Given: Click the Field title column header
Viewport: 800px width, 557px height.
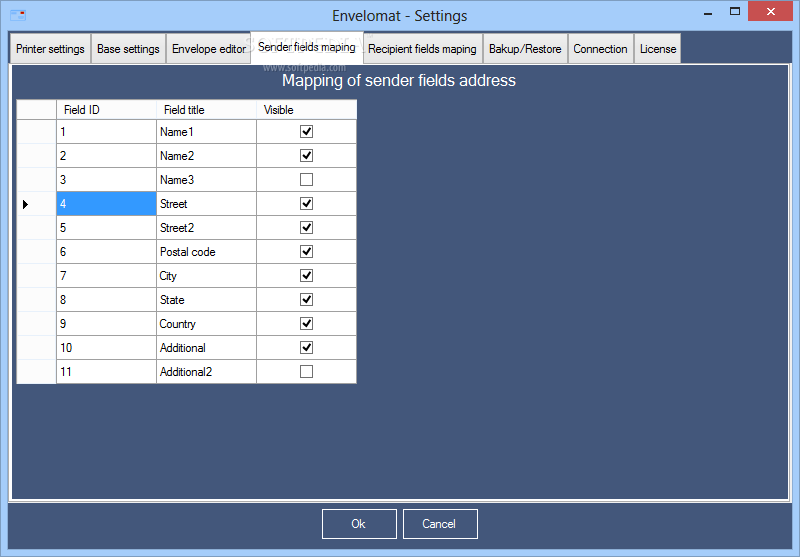Looking at the screenshot, I should 206,110.
